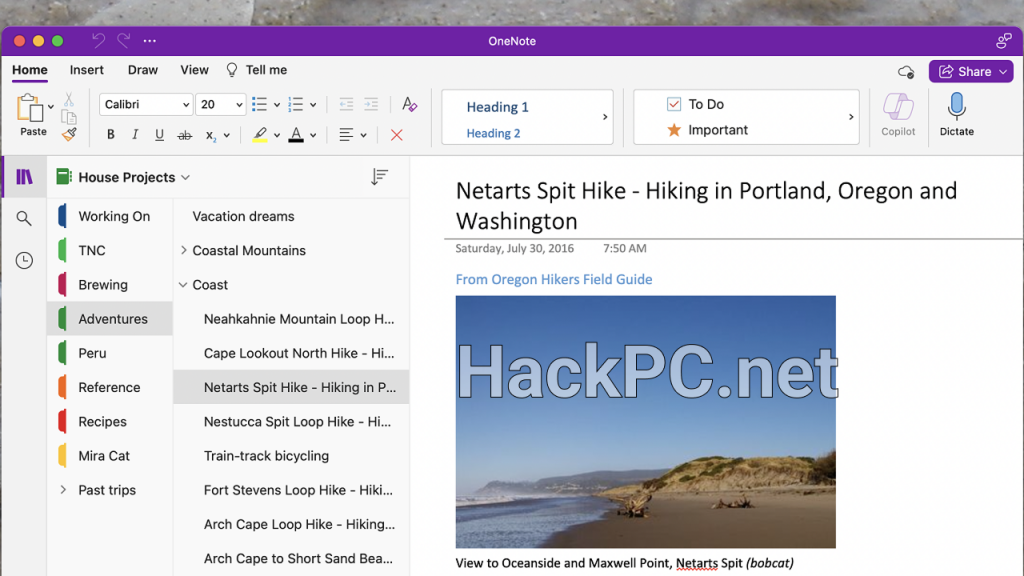Click the Share button

(x=970, y=71)
